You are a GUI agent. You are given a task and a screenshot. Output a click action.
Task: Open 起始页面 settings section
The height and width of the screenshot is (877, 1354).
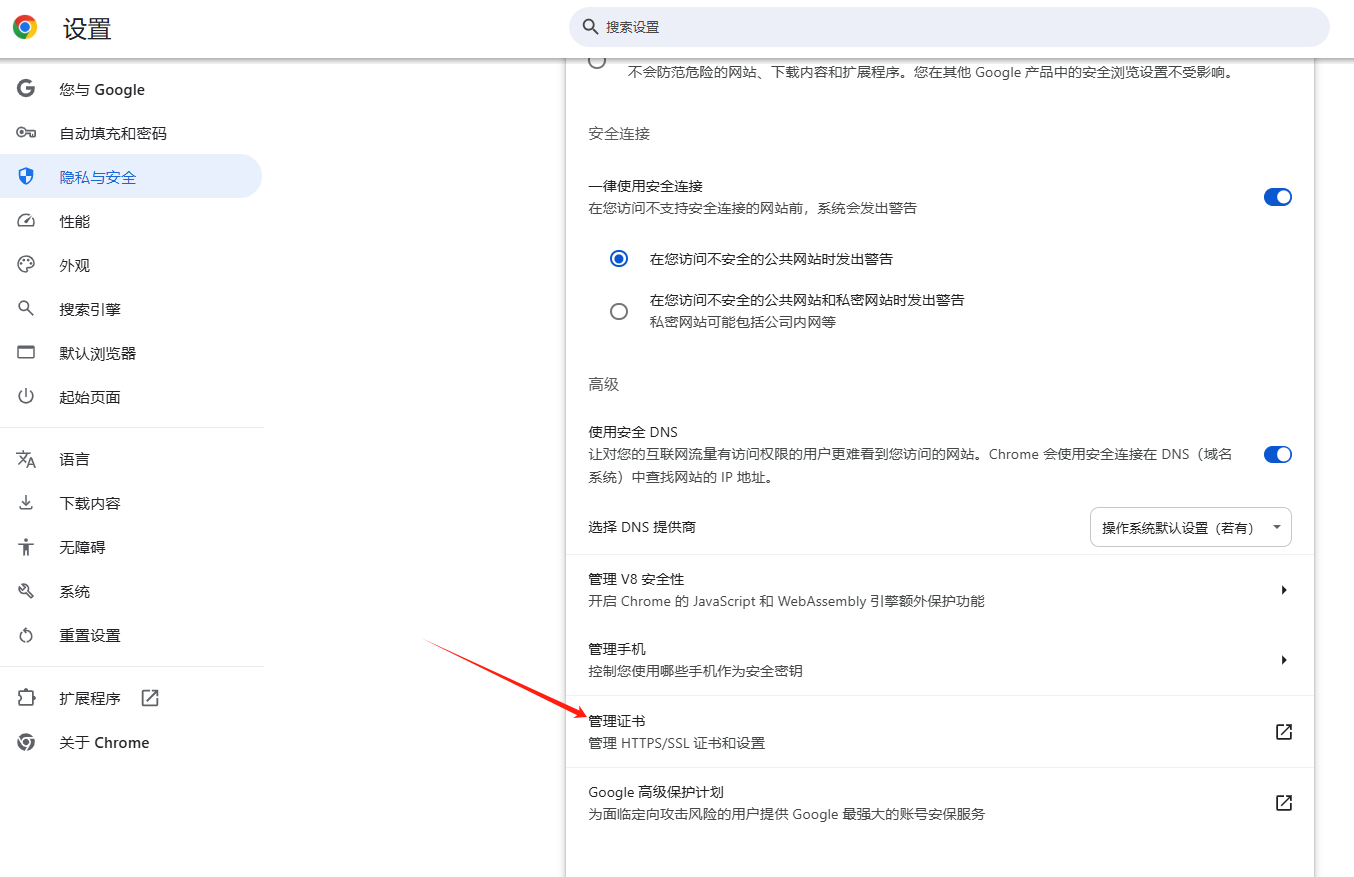pos(131,397)
